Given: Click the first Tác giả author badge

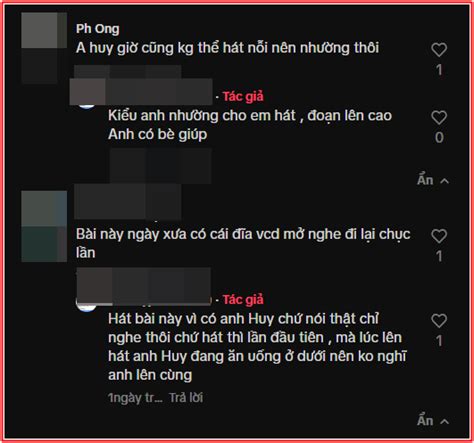Looking at the screenshot, I should coord(243,97).
